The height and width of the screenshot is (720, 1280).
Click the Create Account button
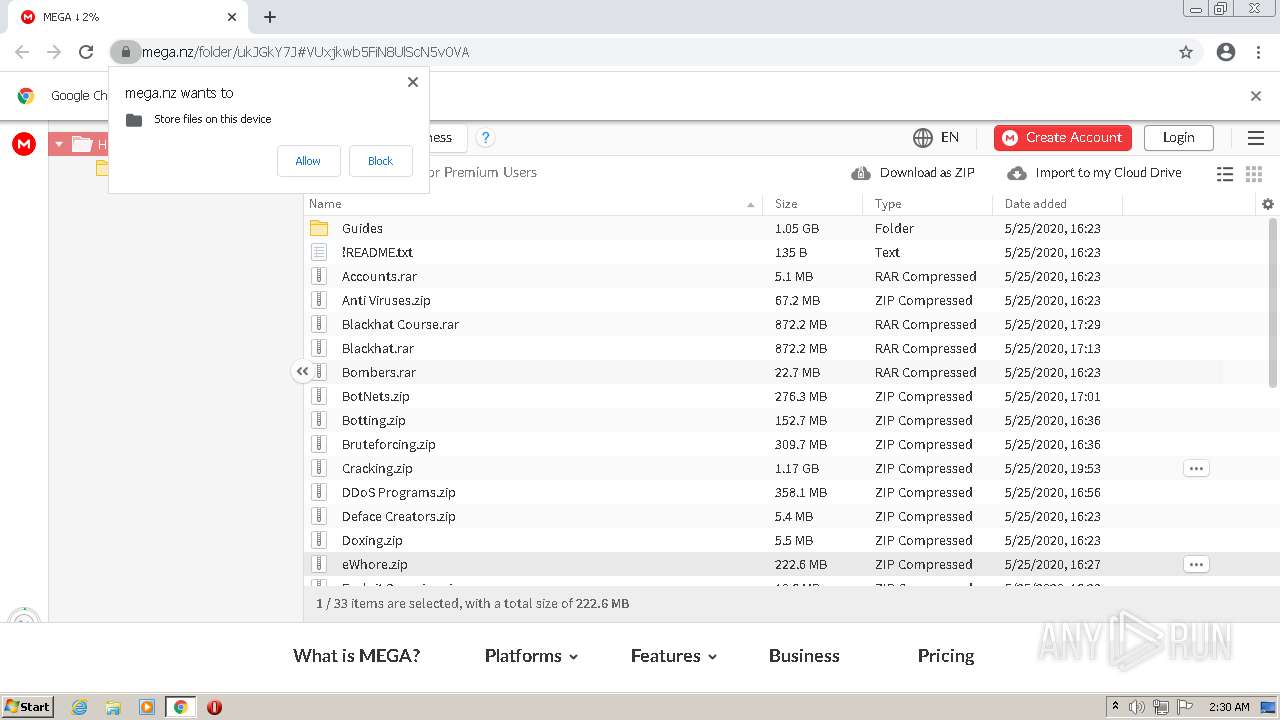pyautogui.click(x=1063, y=138)
